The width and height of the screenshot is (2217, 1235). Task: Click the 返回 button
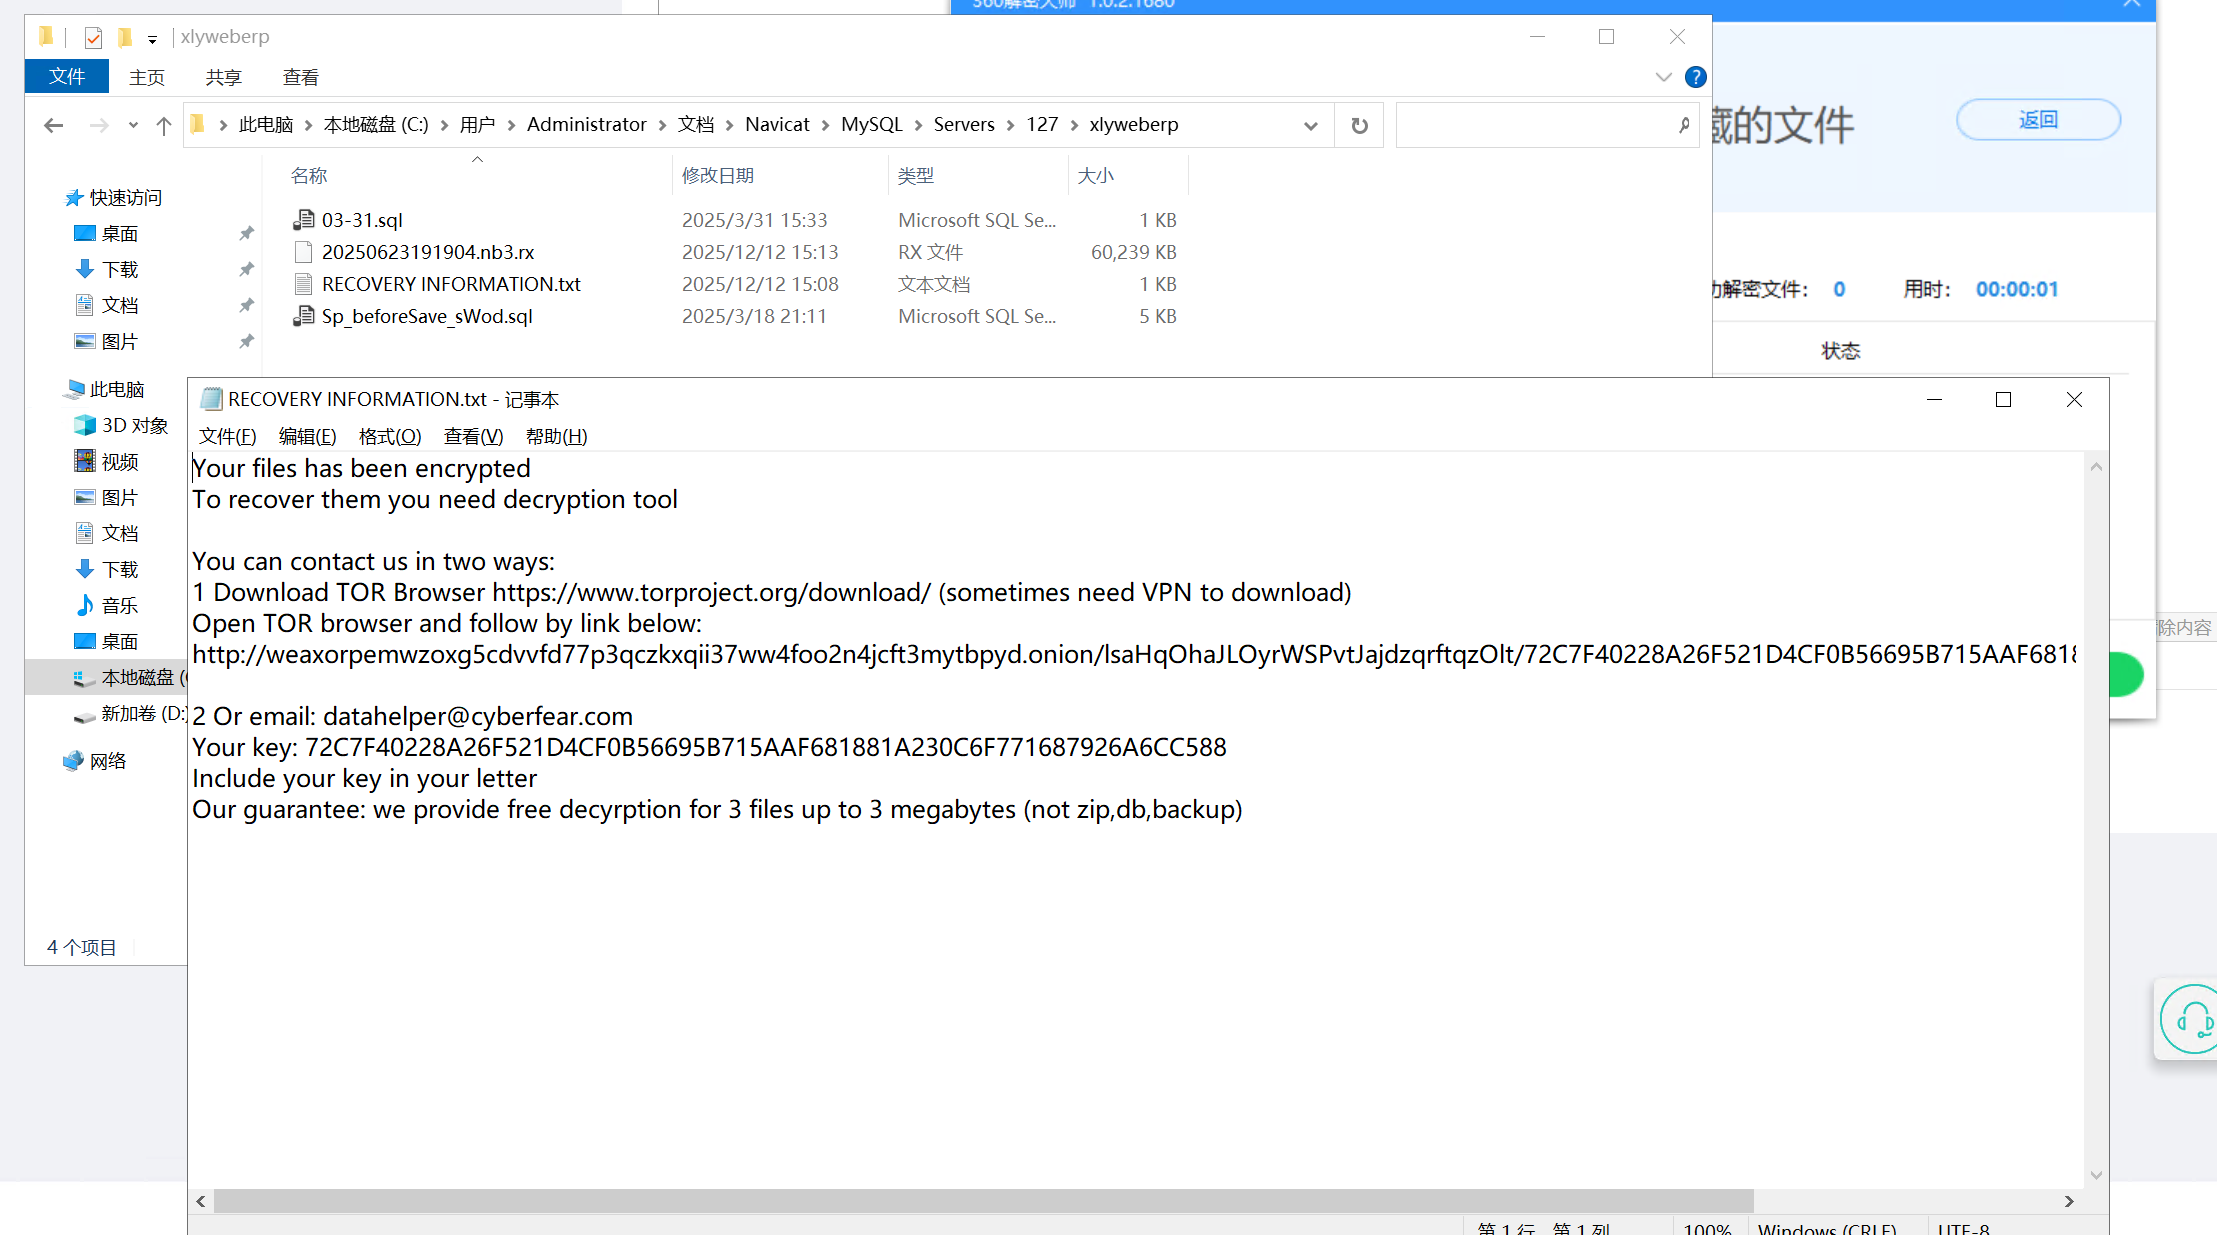2037,119
